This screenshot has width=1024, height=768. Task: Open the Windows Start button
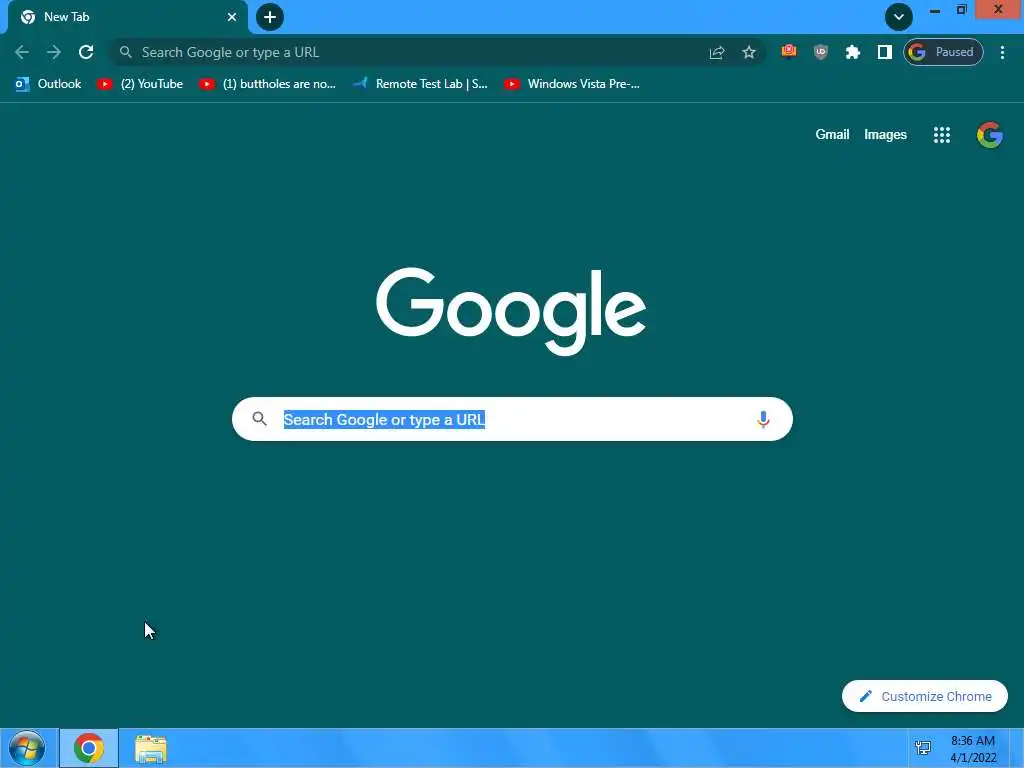tap(27, 748)
